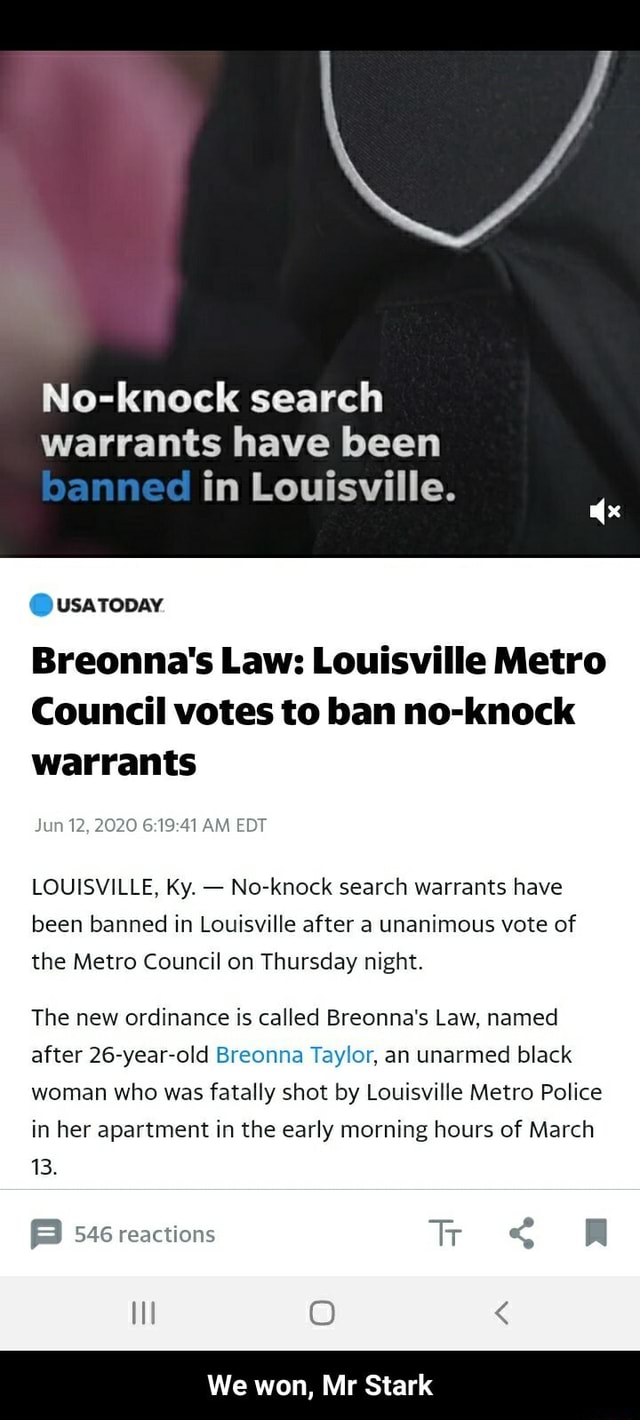
Task: Change text size with the Tt icon
Action: click(x=445, y=1234)
